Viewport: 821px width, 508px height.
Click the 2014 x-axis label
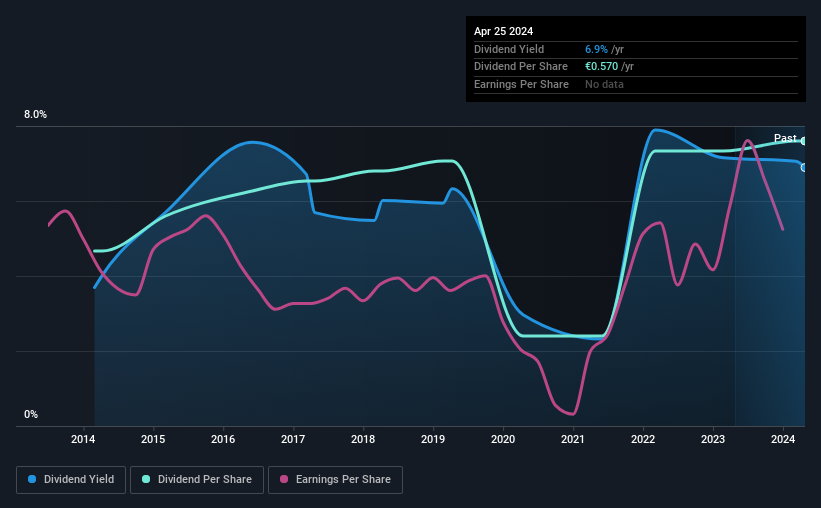pyautogui.click(x=83, y=439)
